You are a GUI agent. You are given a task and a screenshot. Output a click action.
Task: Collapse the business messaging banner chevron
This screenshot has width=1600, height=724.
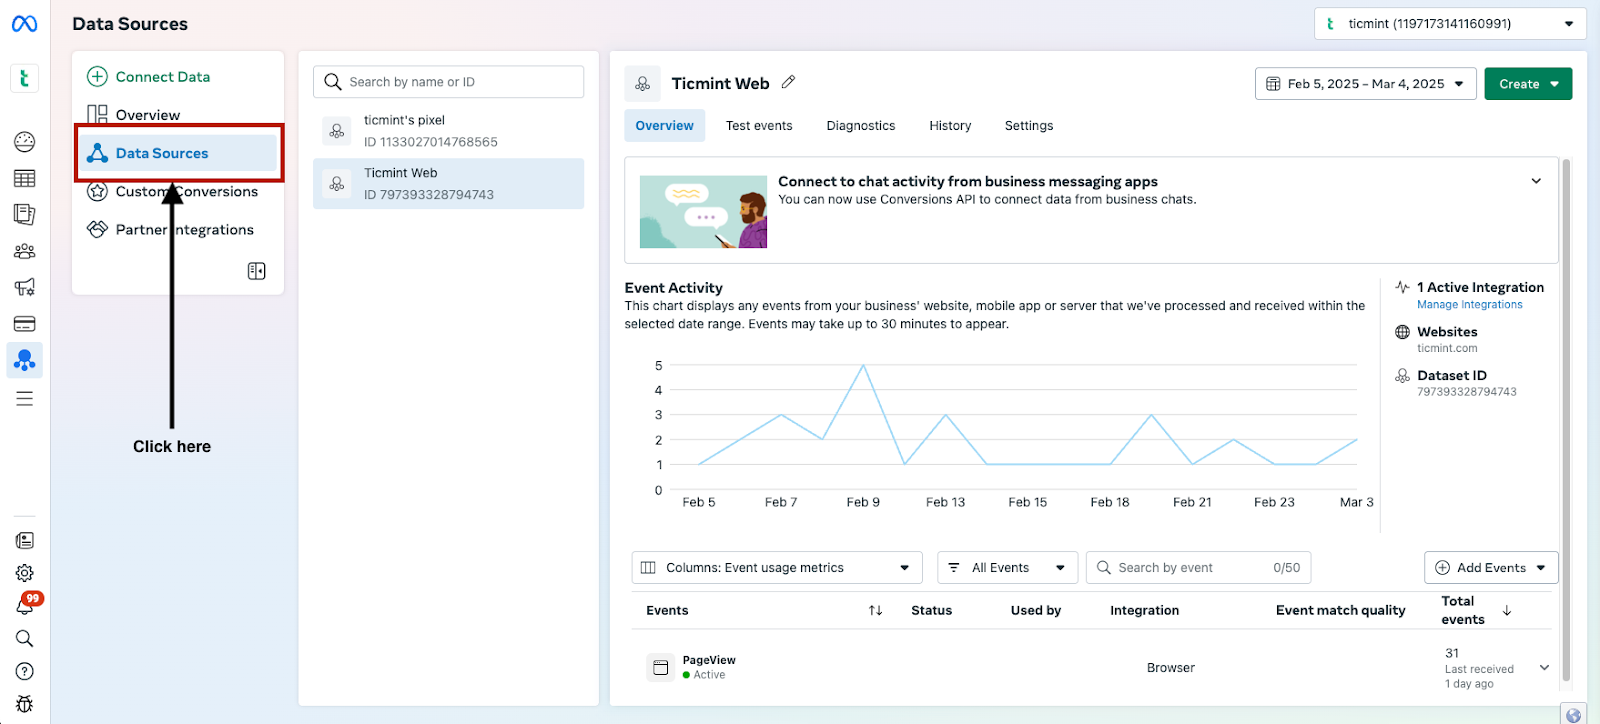click(x=1536, y=181)
